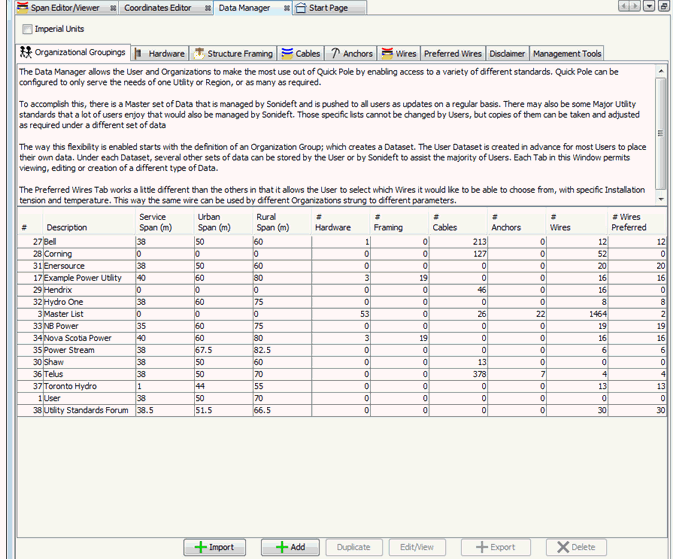Click the 378 cables cell for Telus
673x559 pixels.
(x=458, y=374)
